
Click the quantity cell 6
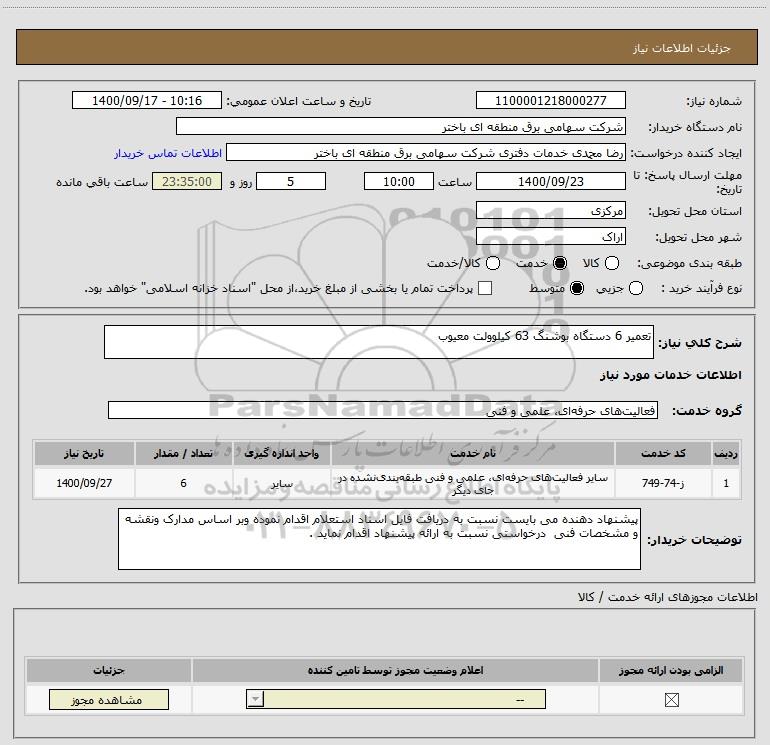(184, 483)
